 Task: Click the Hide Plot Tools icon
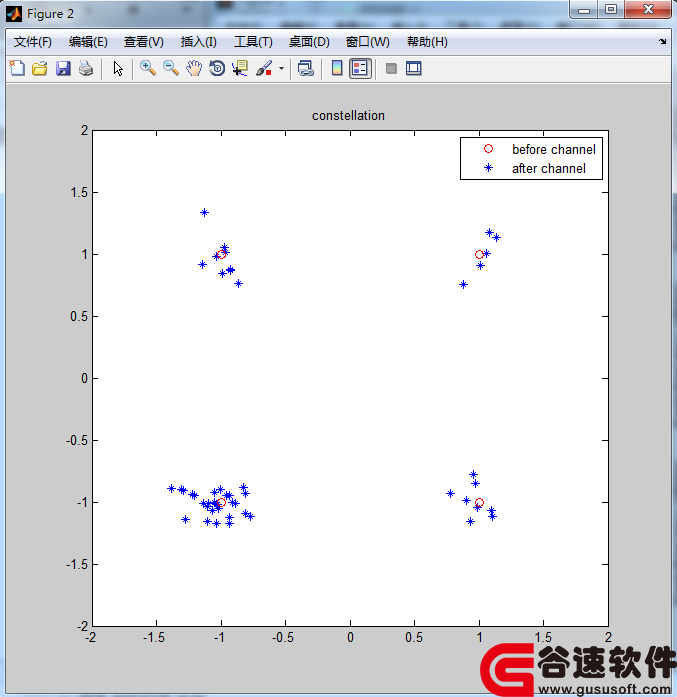pyautogui.click(x=391, y=68)
